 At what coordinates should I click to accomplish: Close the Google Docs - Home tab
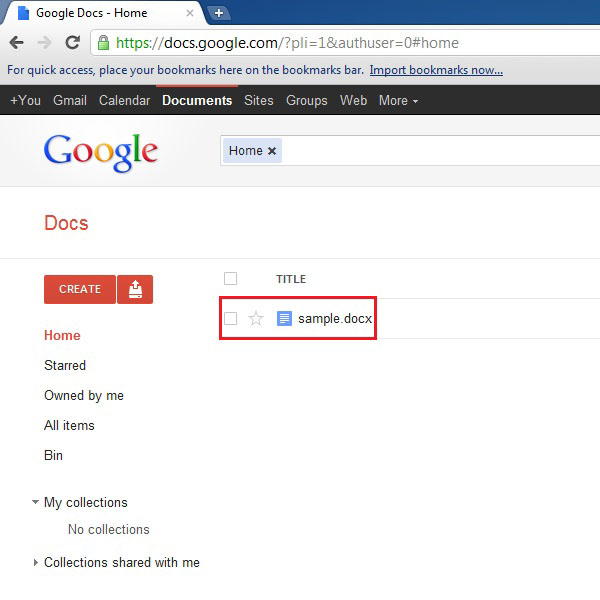click(189, 13)
